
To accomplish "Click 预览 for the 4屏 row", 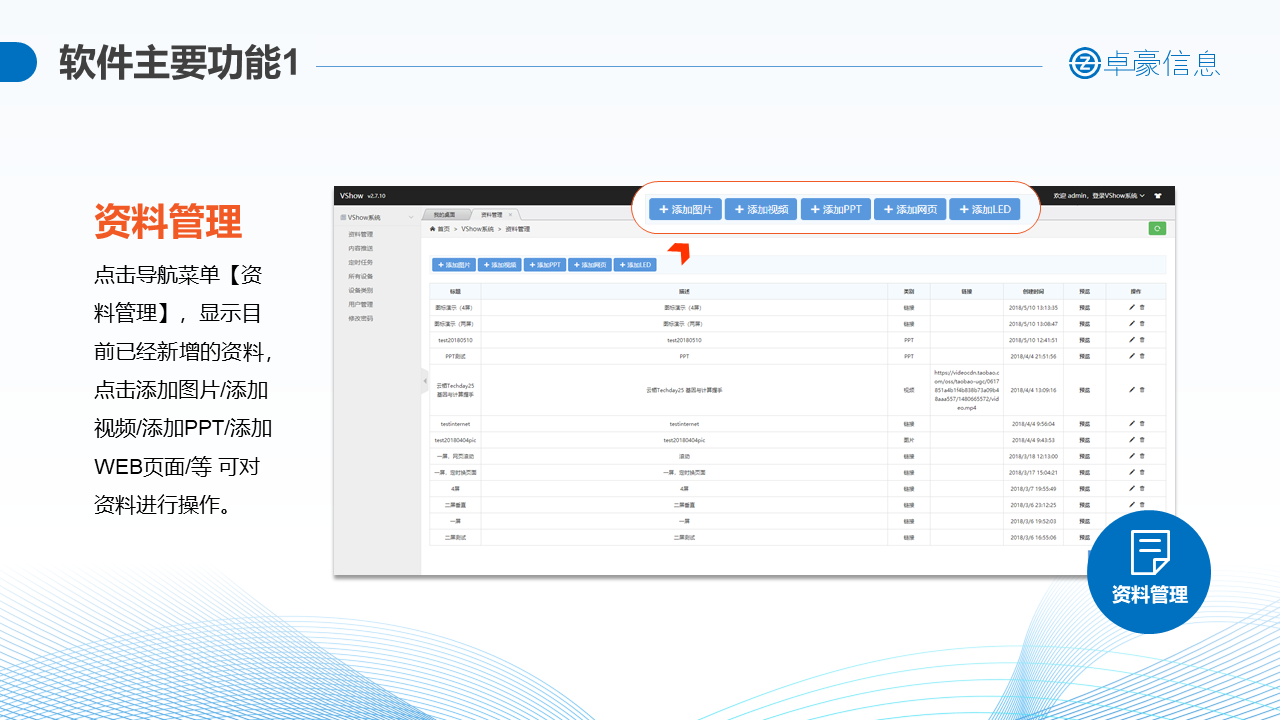I will (1084, 489).
